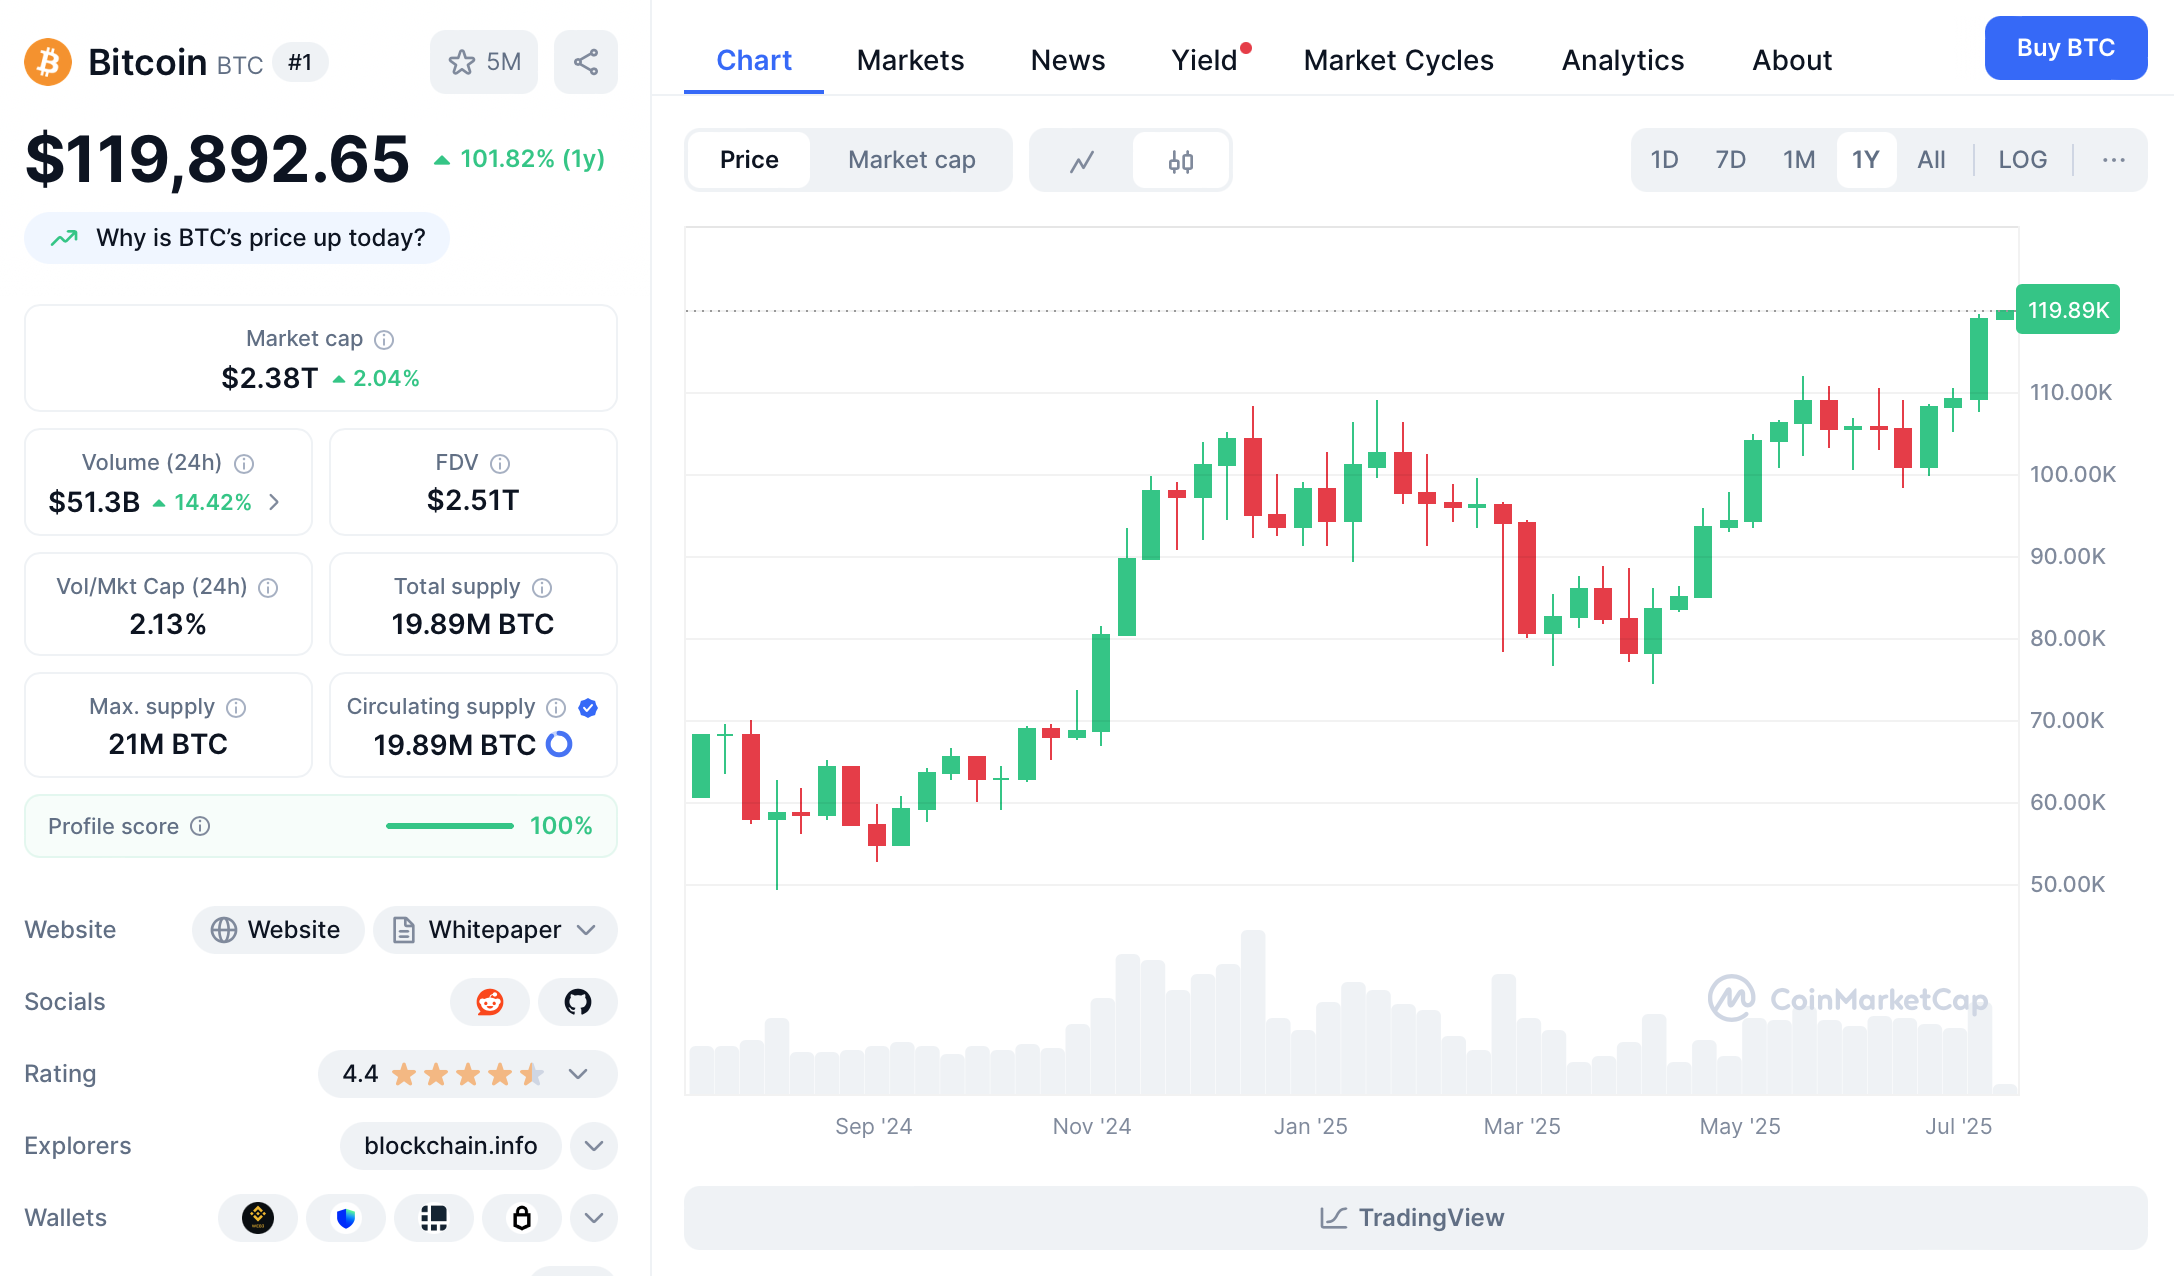The image size is (2174, 1276).
Task: Open the GitHub social link
Action: [x=578, y=1002]
